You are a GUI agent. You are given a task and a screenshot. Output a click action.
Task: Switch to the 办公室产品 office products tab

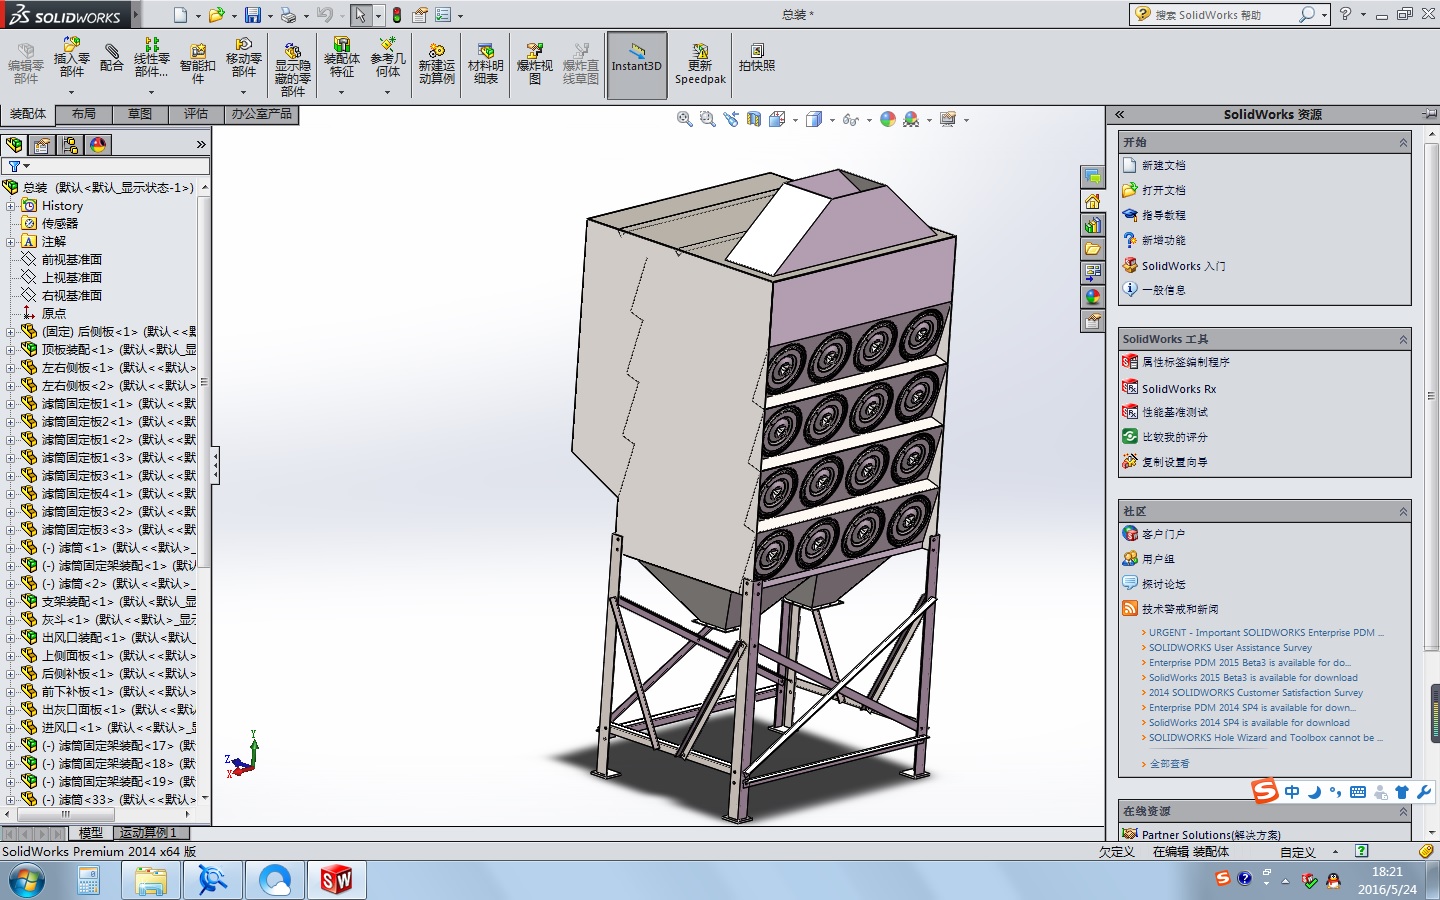coord(262,114)
